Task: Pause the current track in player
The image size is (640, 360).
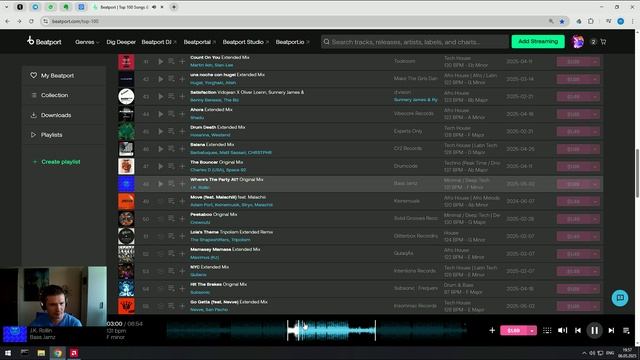Action: (594, 330)
